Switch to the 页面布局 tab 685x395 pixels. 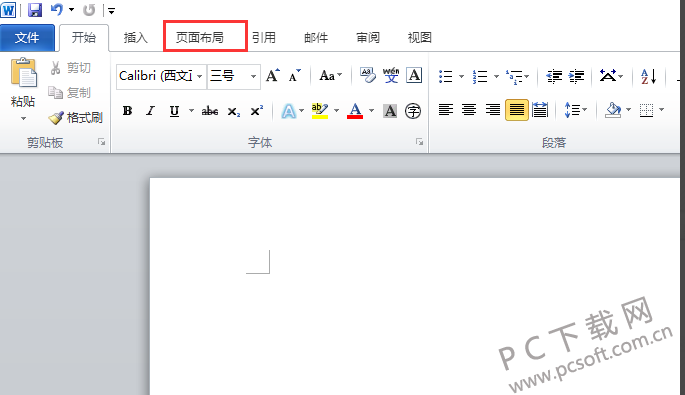click(200, 38)
